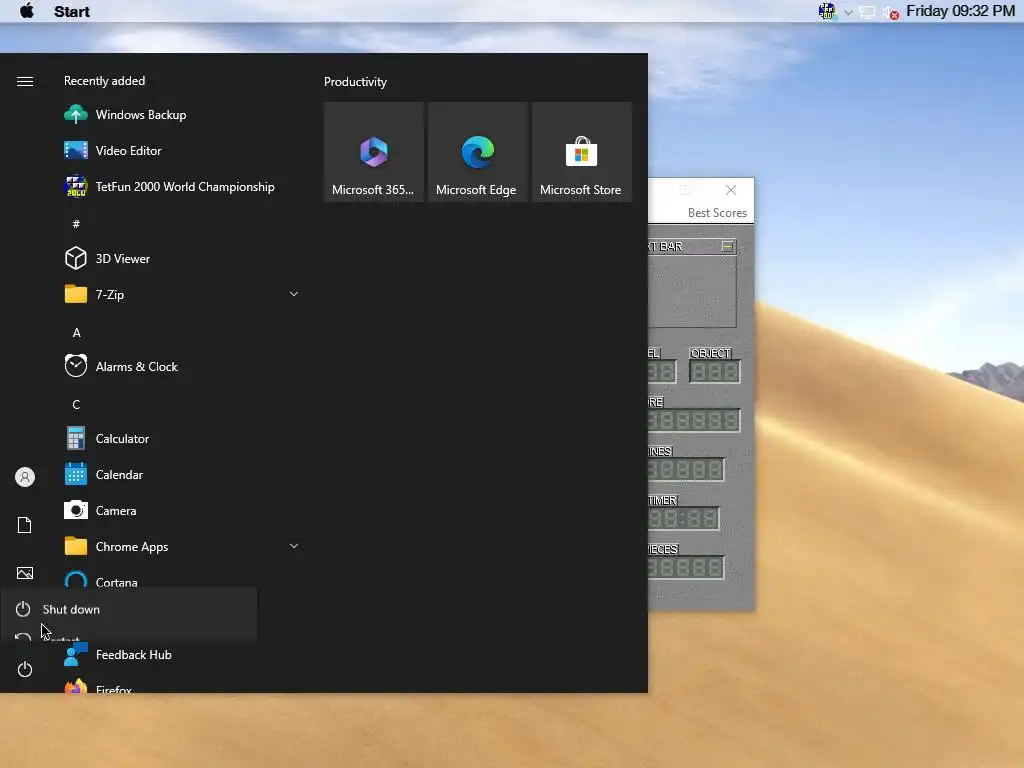Click the A letter header
The image size is (1024, 768).
76,333
